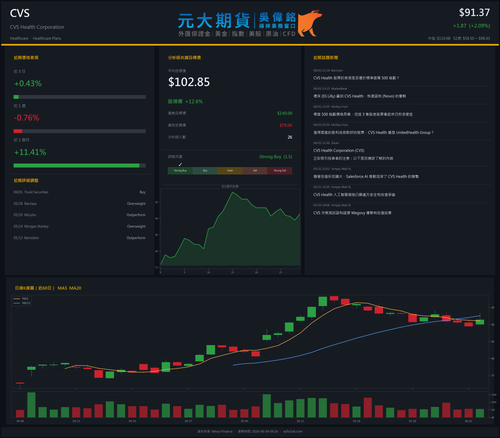Click the +1.87 (+2.09%) daily change
This screenshot has width=500, height=438.
pyautogui.click(x=472, y=26)
